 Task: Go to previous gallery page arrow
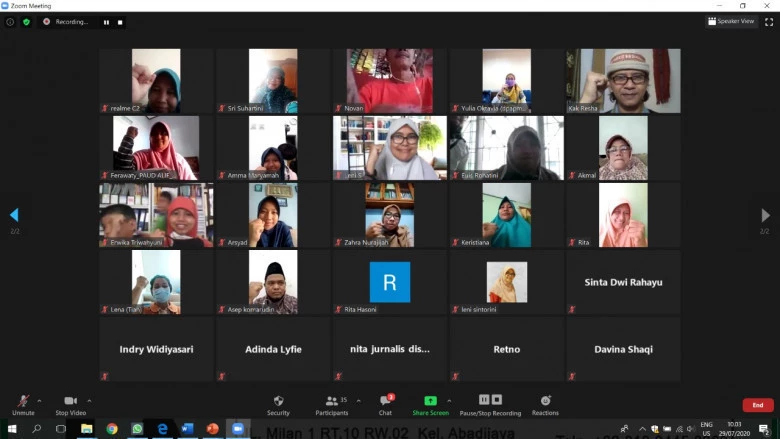14,215
